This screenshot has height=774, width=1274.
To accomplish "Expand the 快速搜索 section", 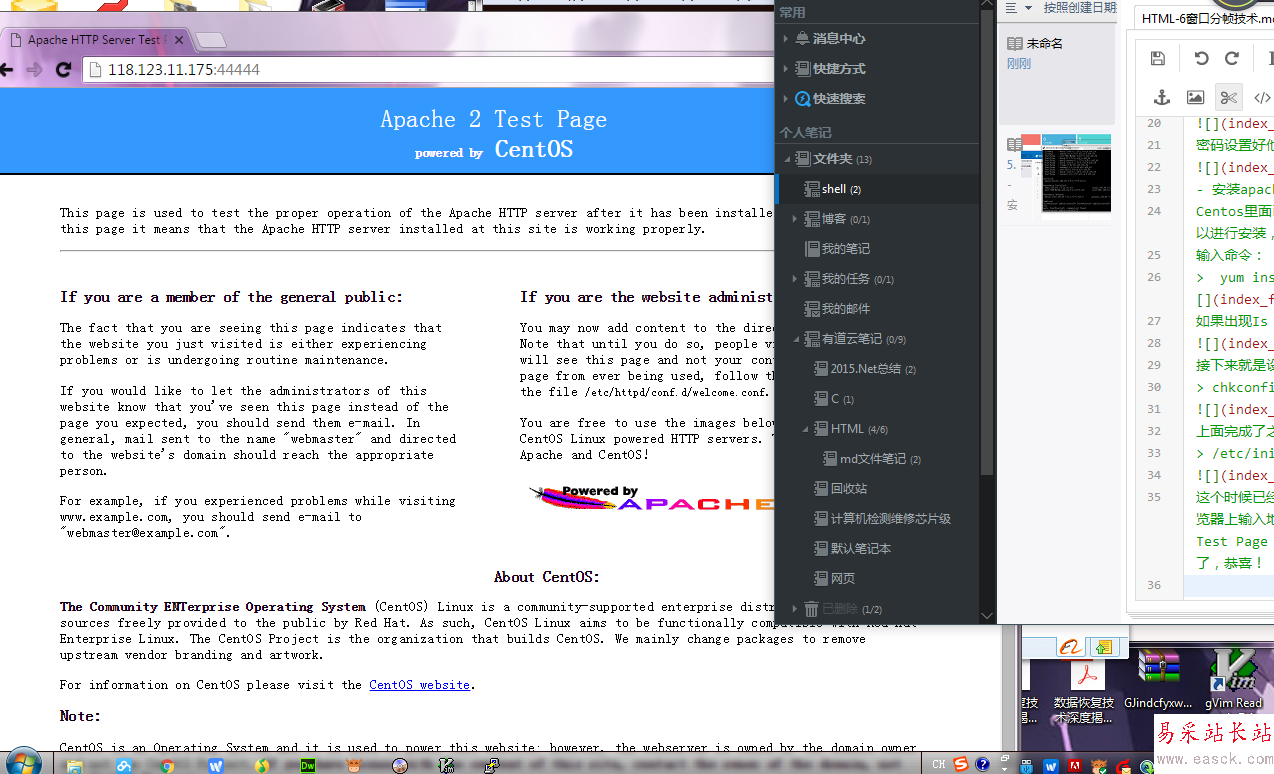I will (786, 99).
